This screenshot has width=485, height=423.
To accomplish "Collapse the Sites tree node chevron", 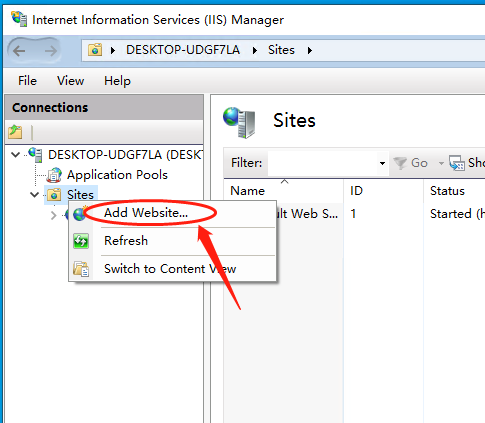I will coord(34,194).
